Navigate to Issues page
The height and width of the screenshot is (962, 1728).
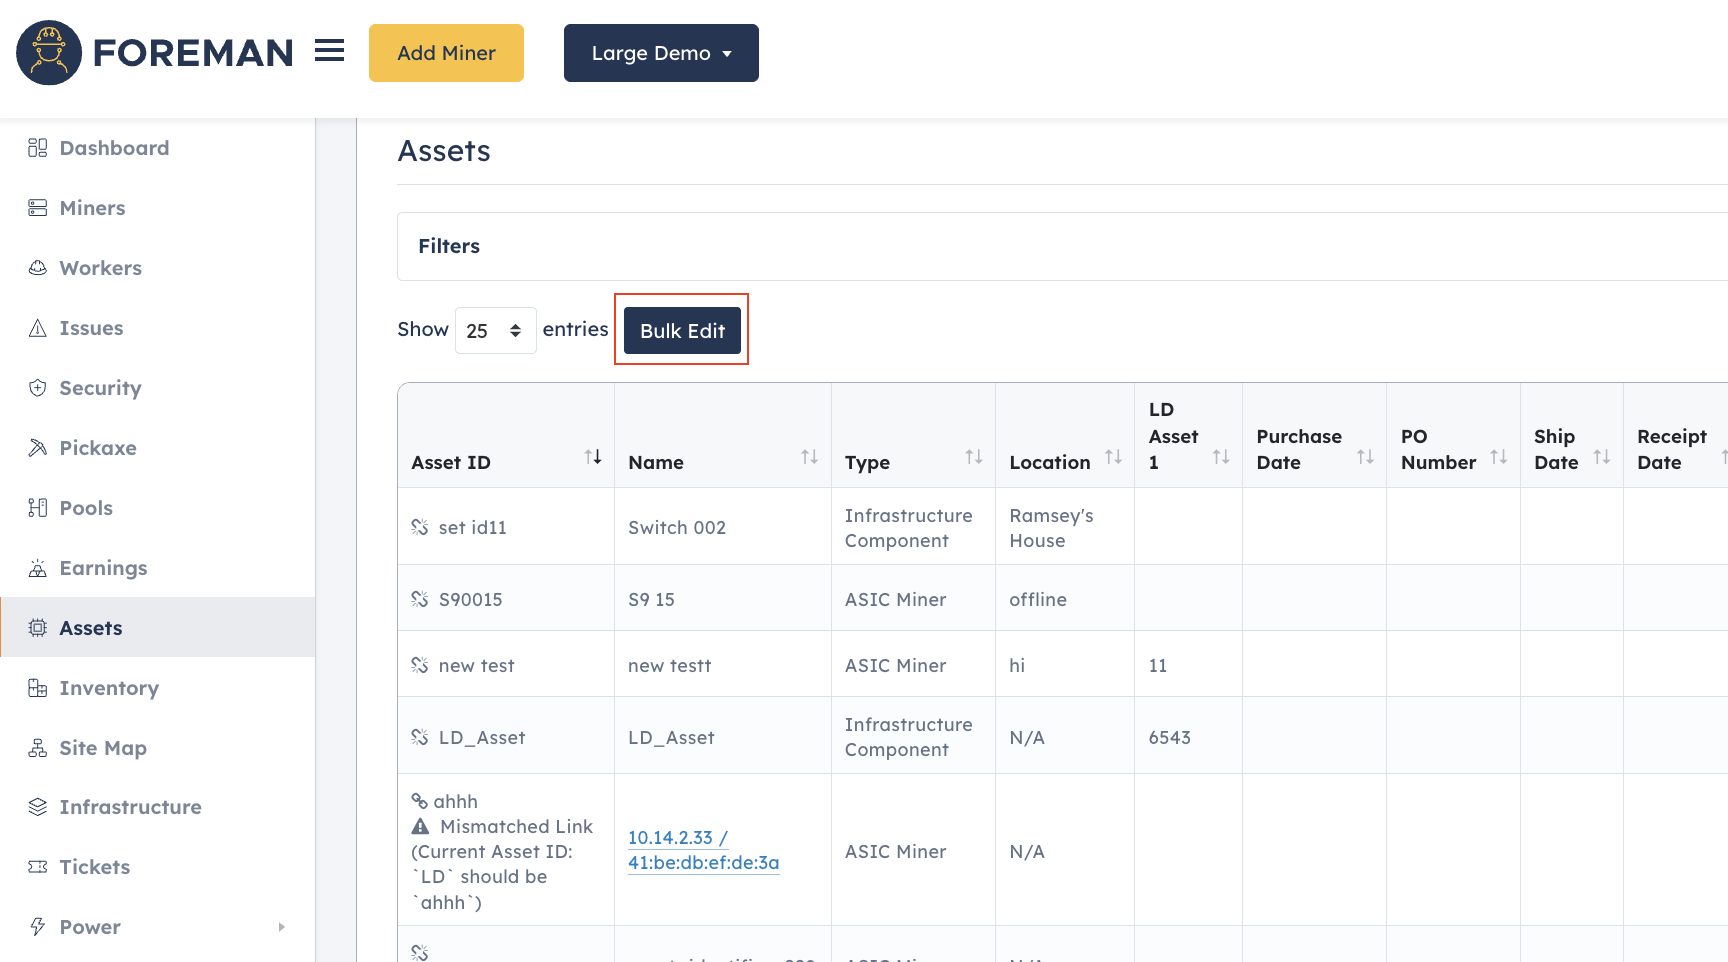[x=91, y=328]
